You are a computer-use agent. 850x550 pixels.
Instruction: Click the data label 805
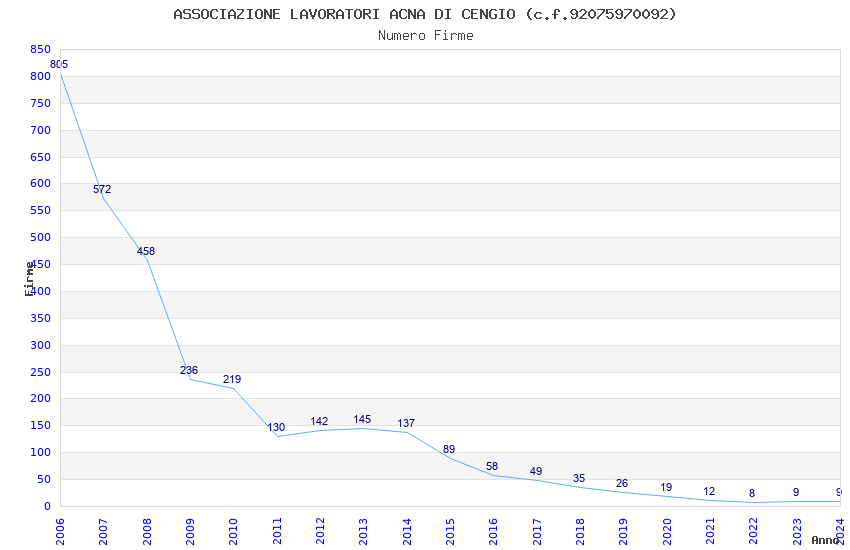59,64
